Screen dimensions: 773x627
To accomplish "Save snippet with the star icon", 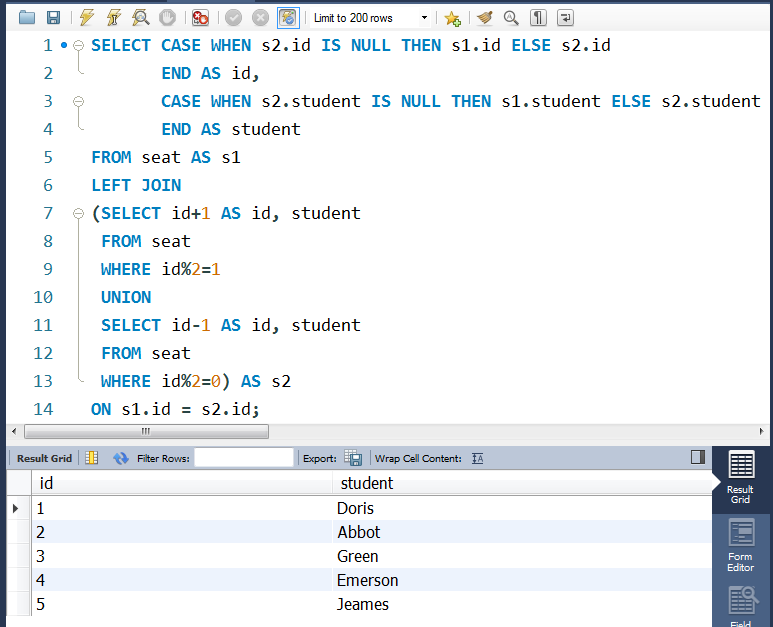I will tap(452, 18).
